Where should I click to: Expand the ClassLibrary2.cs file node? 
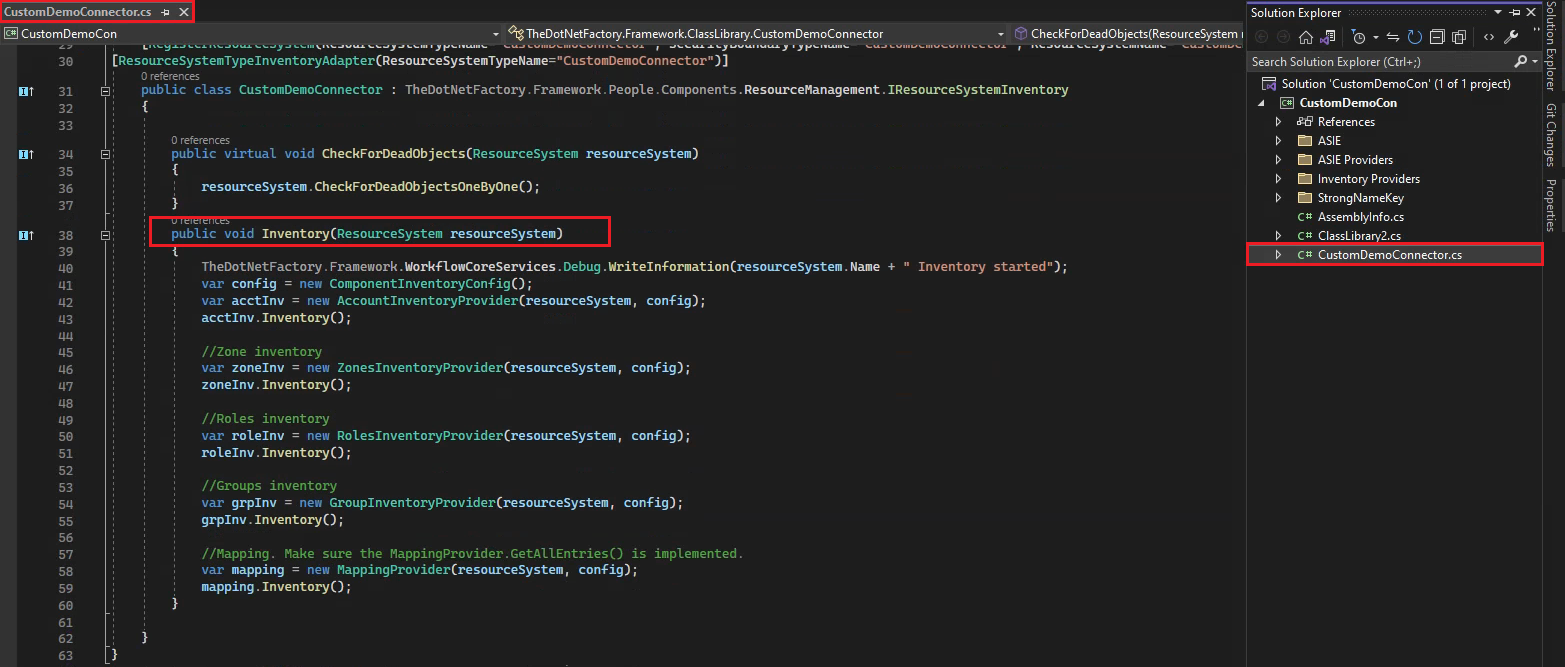pos(1278,236)
